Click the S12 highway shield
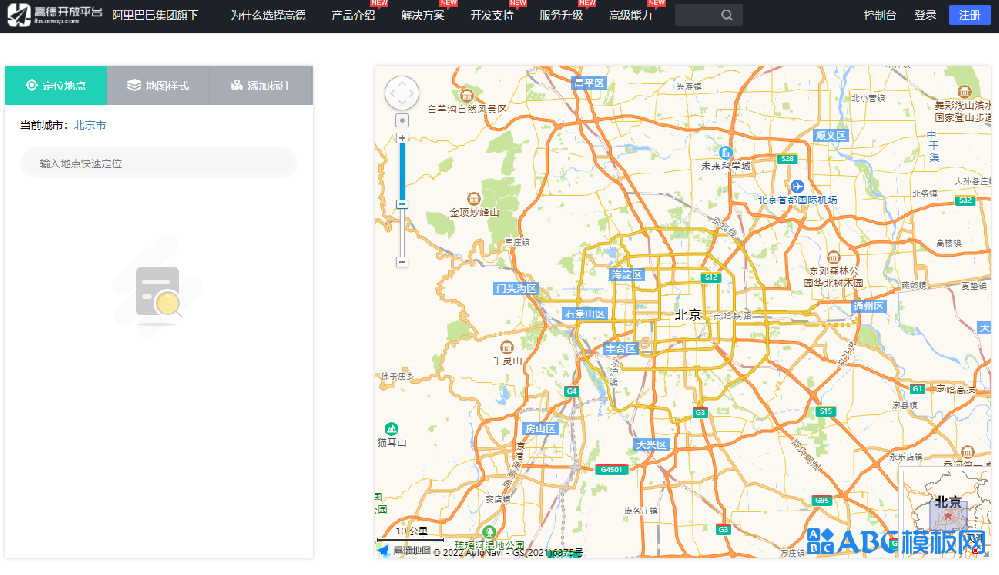This screenshot has width=999, height=575. coord(710,278)
